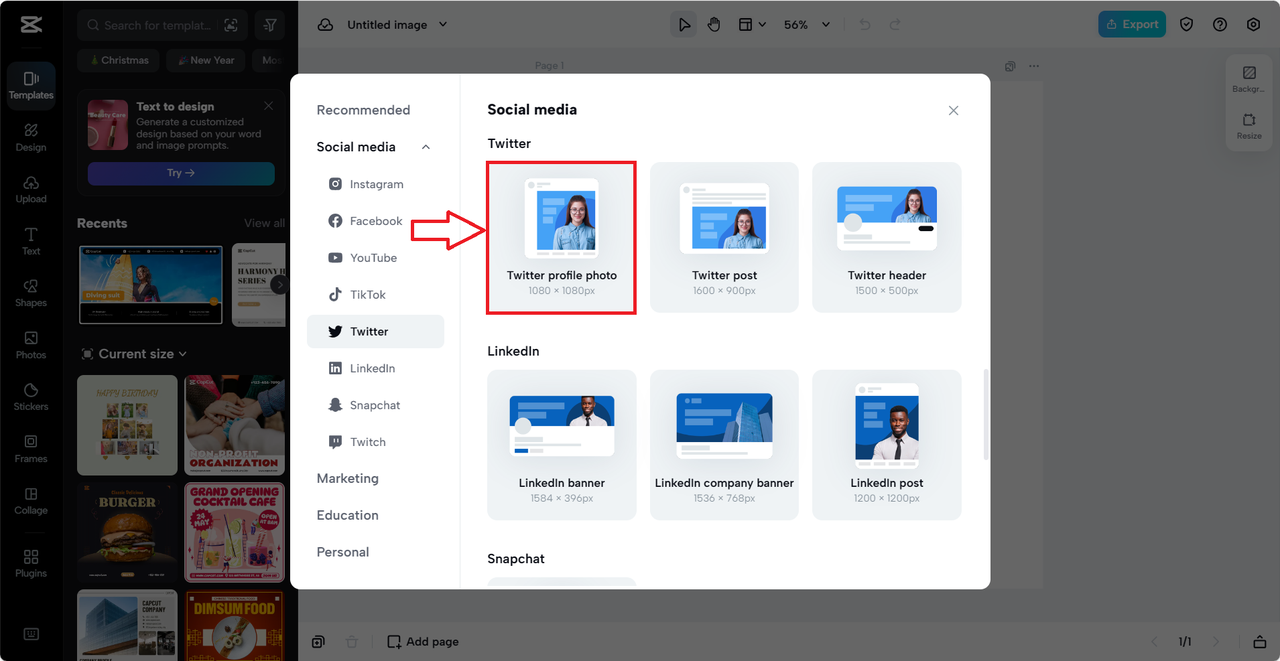Click the delete page trash icon
Screen dimensions: 1280x661
pyautogui.click(x=351, y=642)
